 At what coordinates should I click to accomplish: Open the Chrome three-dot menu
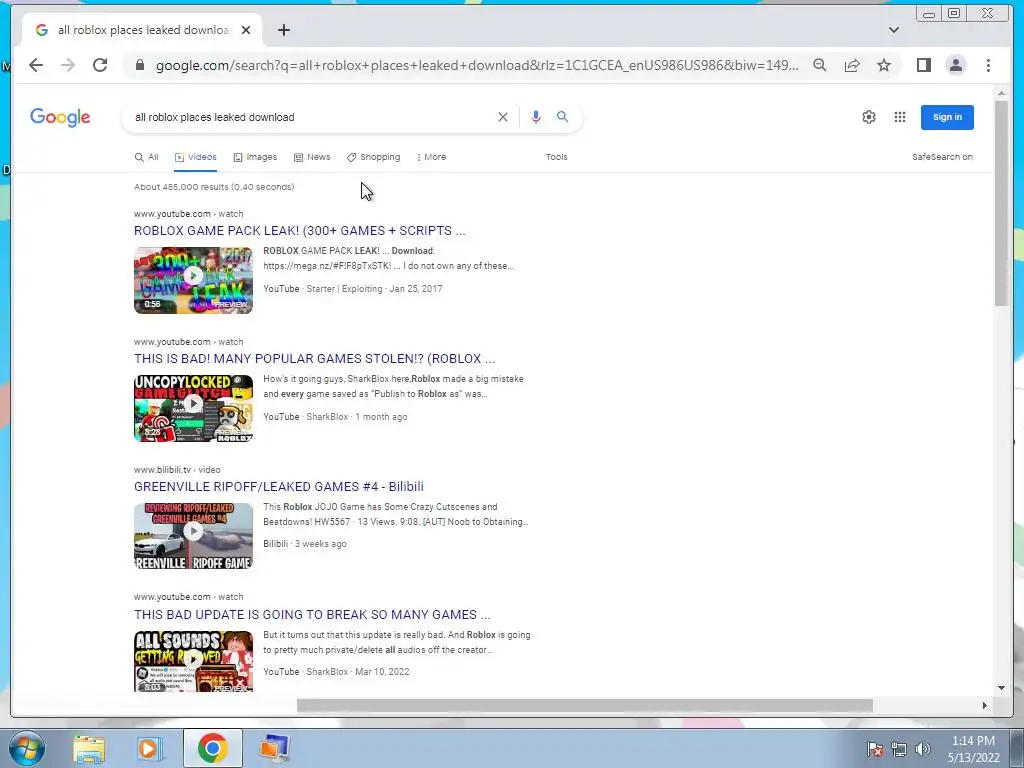[988, 65]
